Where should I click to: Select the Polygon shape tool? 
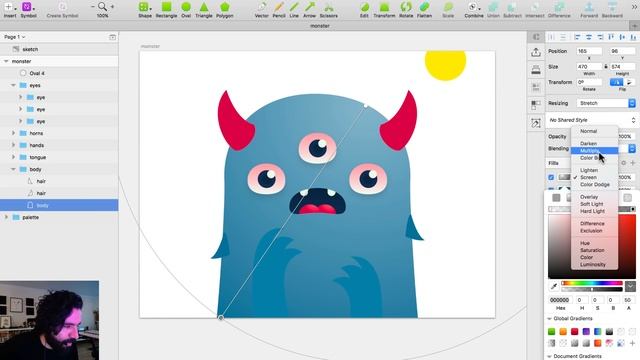(224, 10)
